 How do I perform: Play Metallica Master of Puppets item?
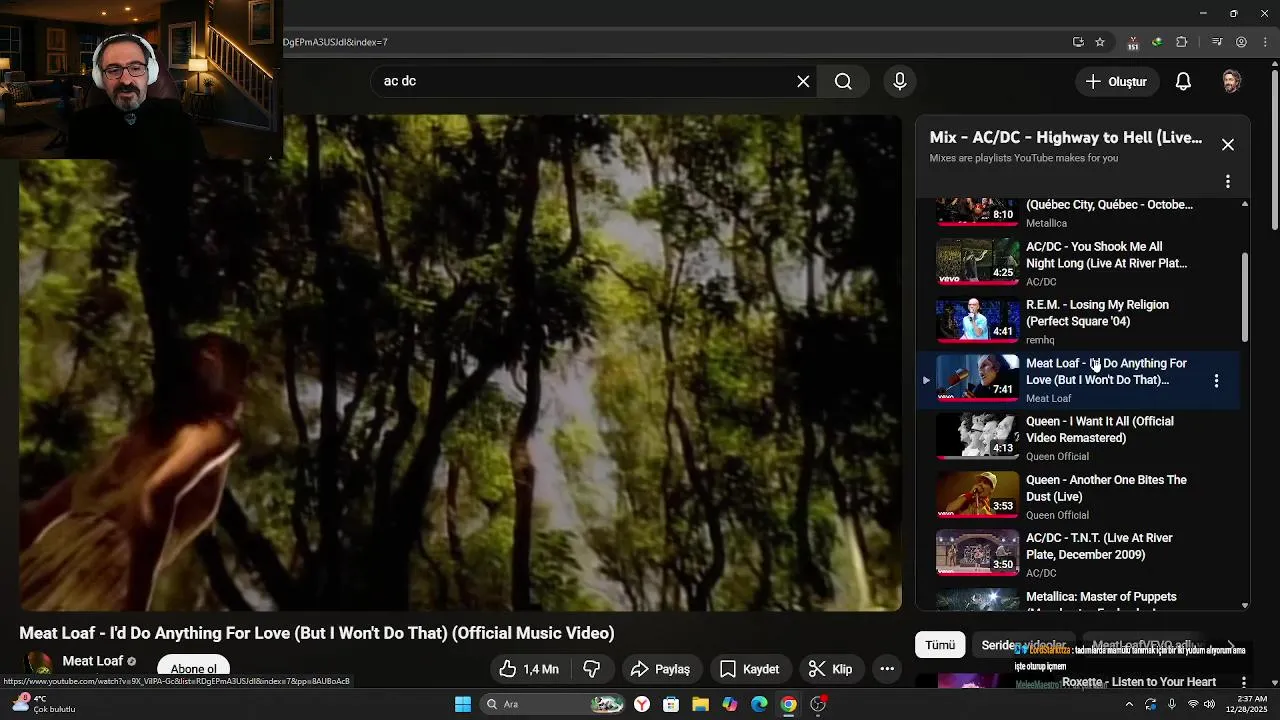[x=1078, y=598]
